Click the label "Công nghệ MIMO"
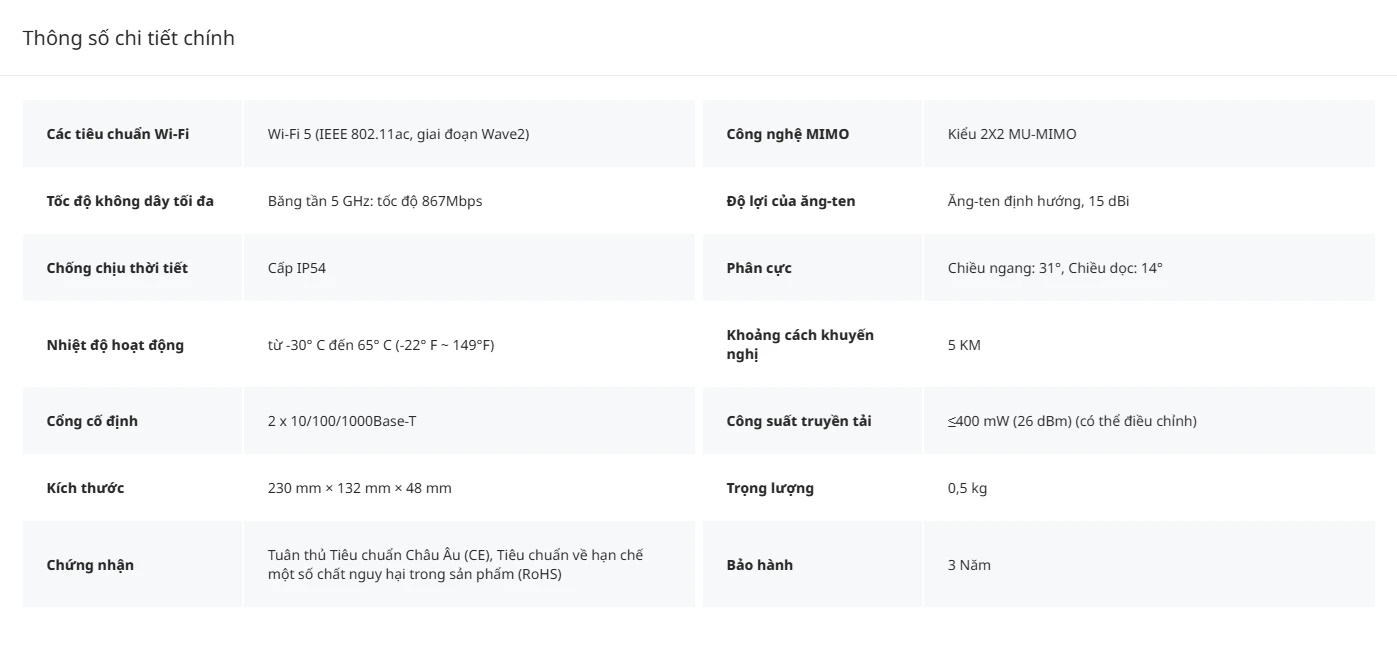Screen dimensions: 1397x670 788,134
